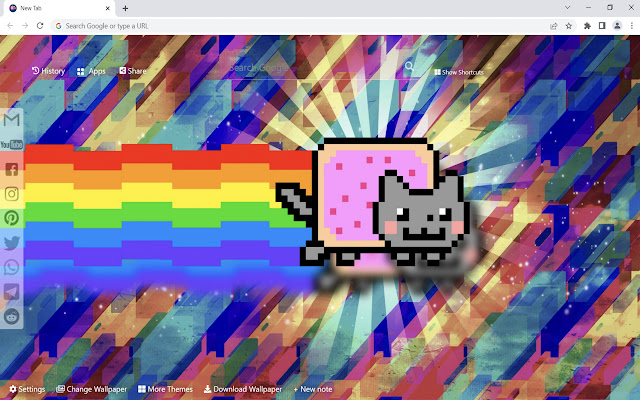Open the Chrome profile avatar

click(617, 26)
